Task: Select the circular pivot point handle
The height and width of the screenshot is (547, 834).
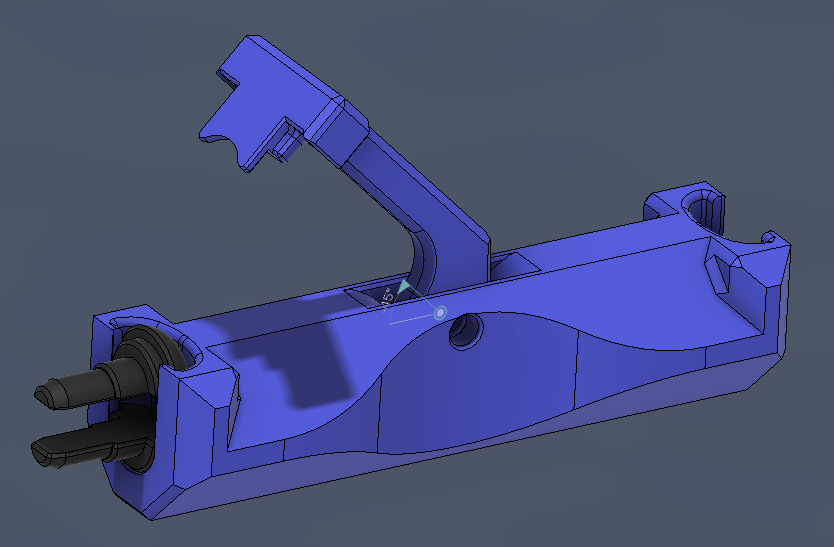Action: (x=439, y=314)
